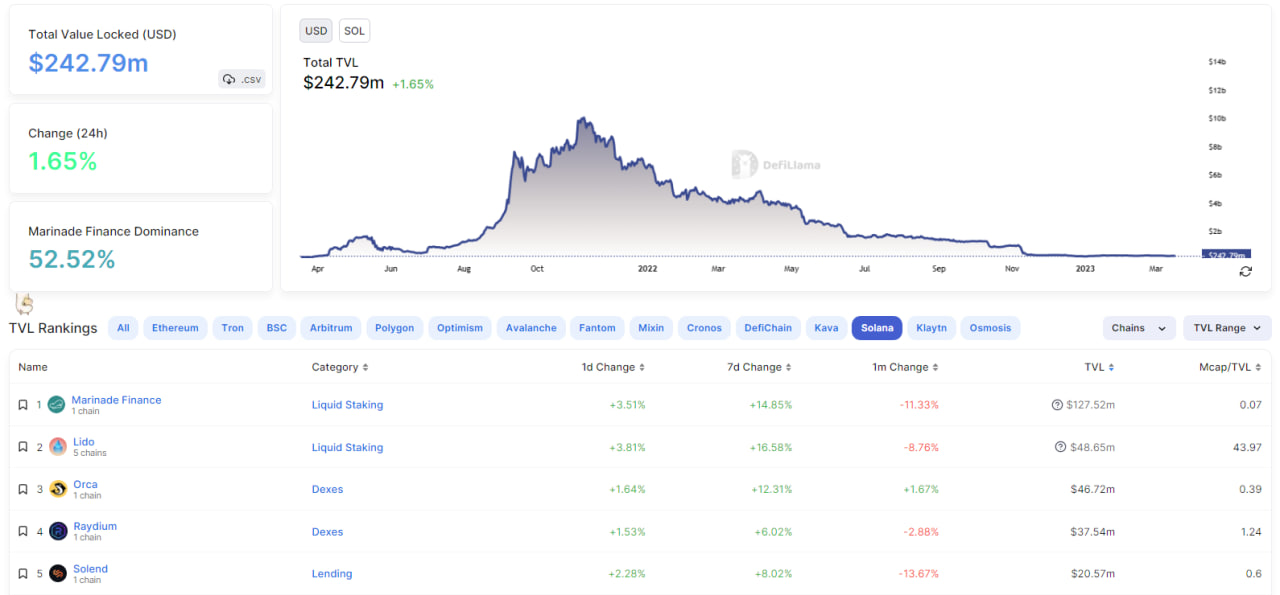Screen dimensions: 1280x595
Task: Click the chart refresh icon
Action: (x=1245, y=271)
